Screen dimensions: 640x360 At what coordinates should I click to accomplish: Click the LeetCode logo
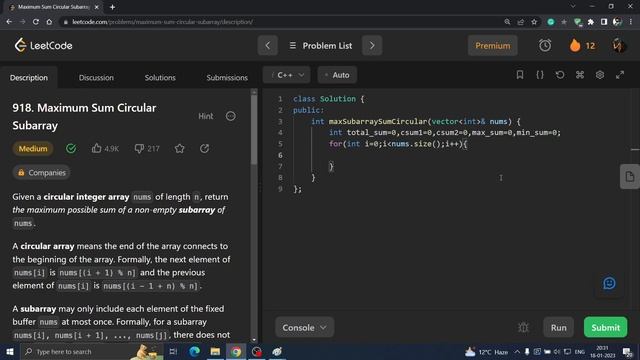coord(43,45)
